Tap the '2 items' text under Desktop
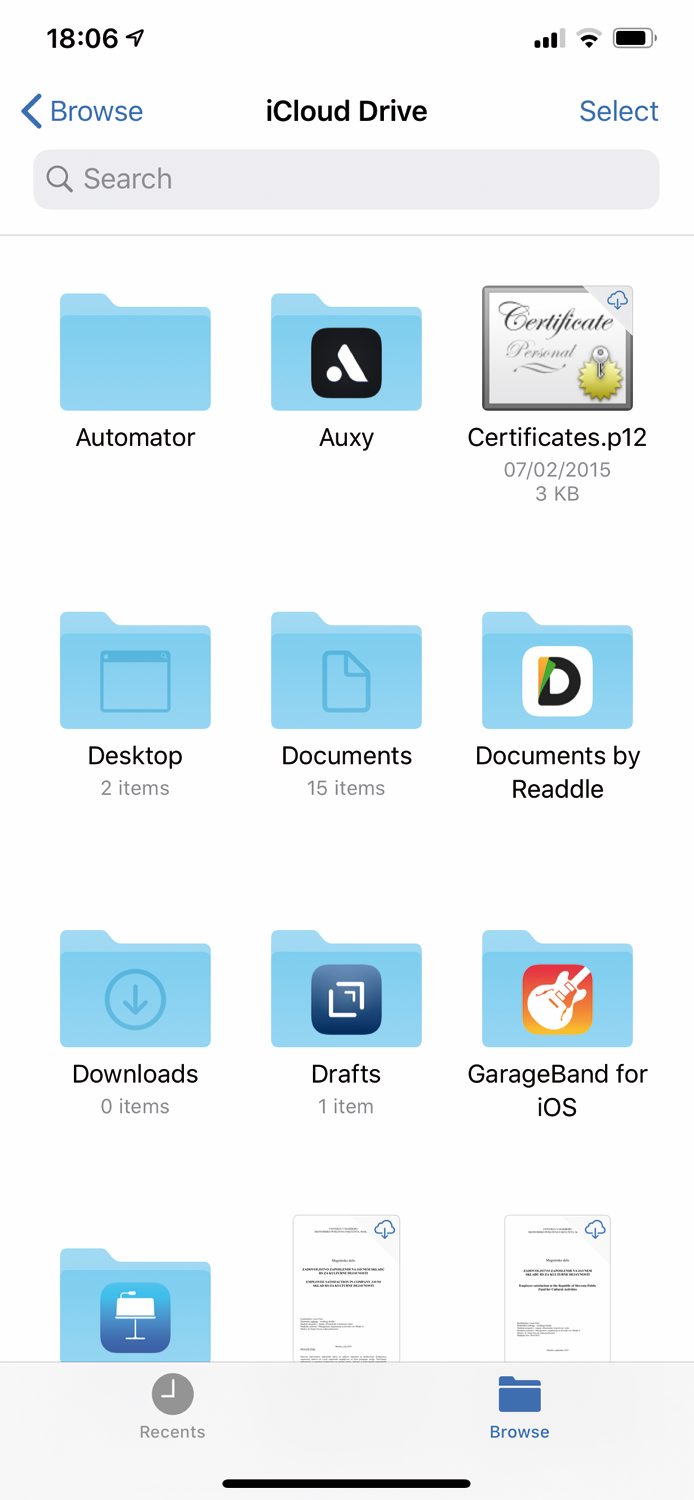The width and height of the screenshot is (694, 1500). pyautogui.click(x=135, y=788)
